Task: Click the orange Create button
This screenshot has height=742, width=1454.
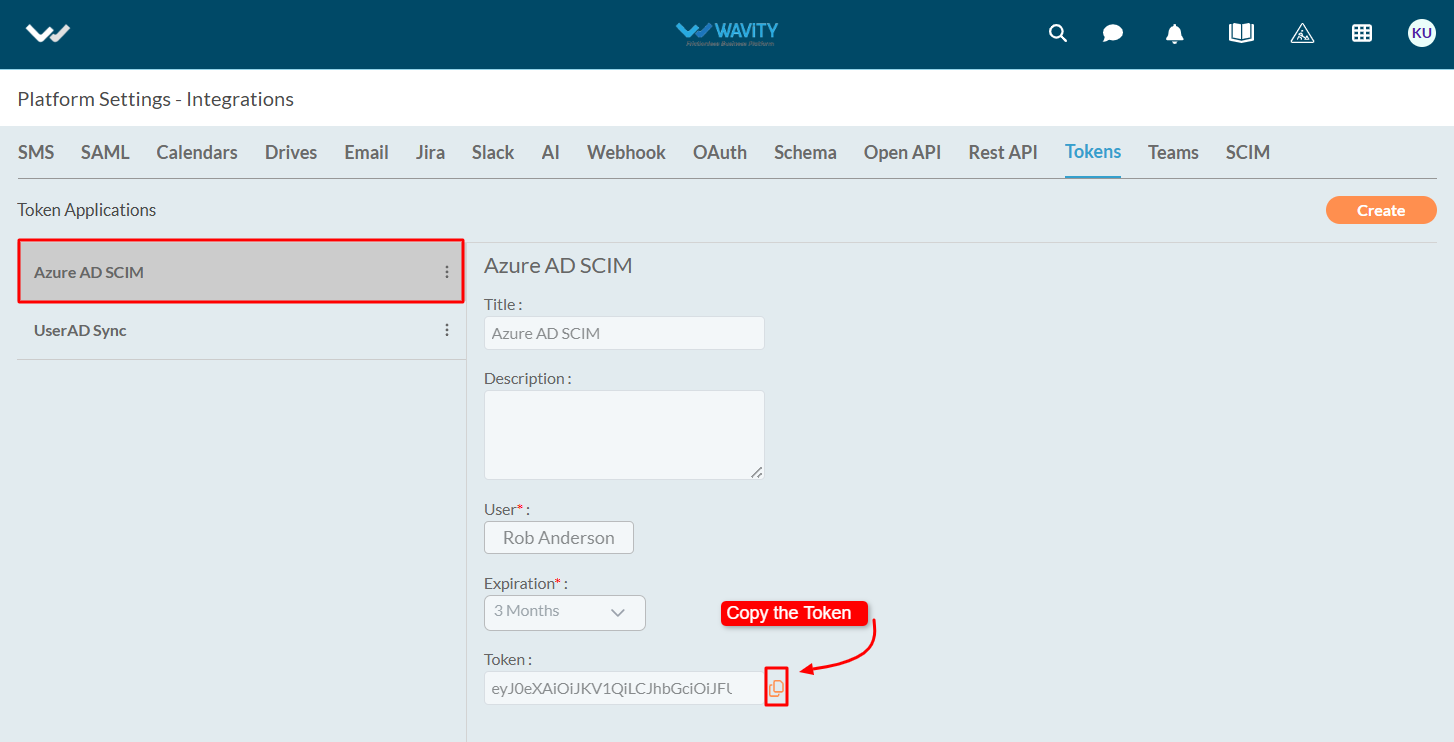Action: [1381, 210]
